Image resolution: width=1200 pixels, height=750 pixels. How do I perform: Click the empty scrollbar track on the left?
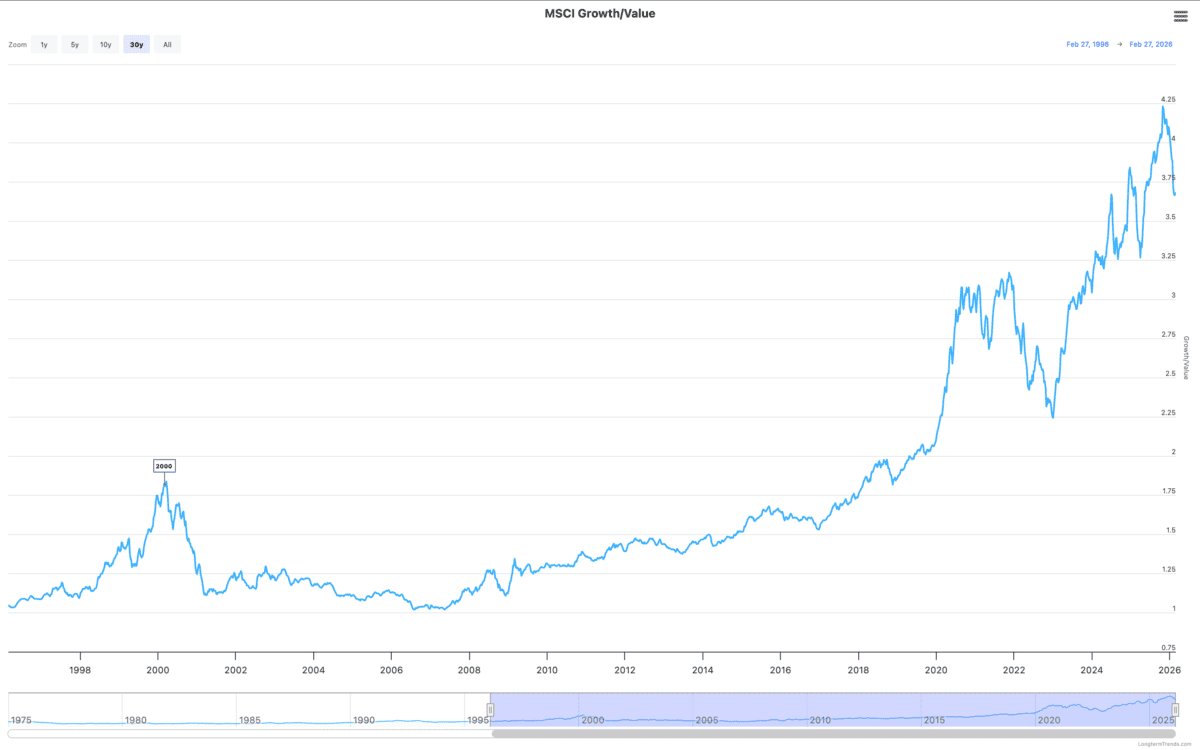[250, 734]
